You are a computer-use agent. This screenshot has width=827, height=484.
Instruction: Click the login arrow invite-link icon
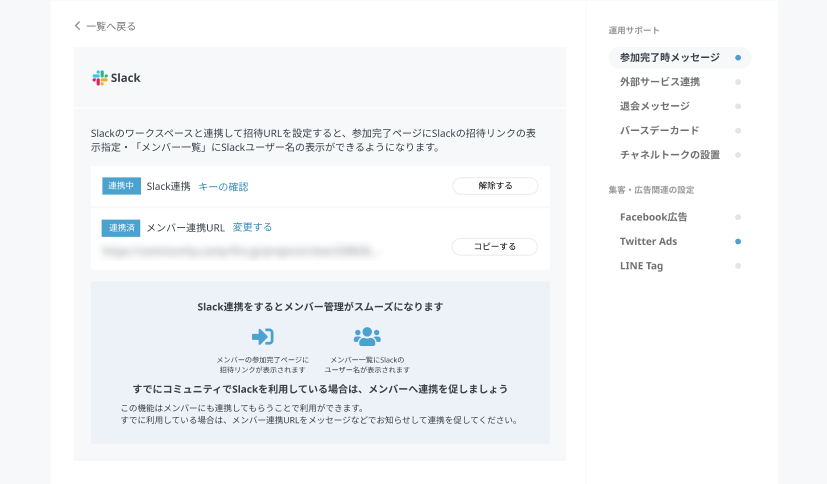coord(262,336)
